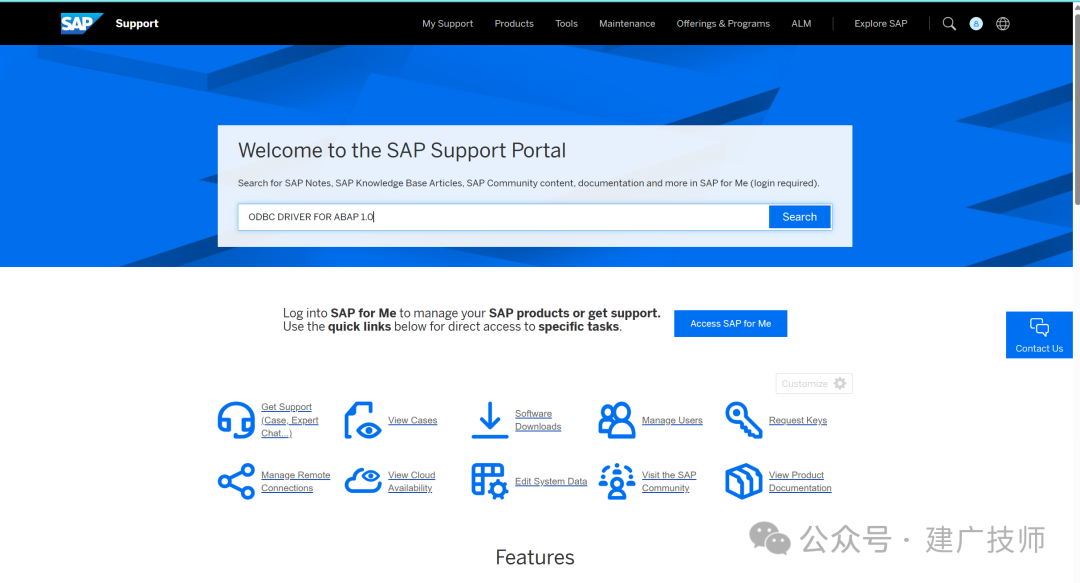
Task: Click the Manage Remote Connections share icon
Action: 236,481
